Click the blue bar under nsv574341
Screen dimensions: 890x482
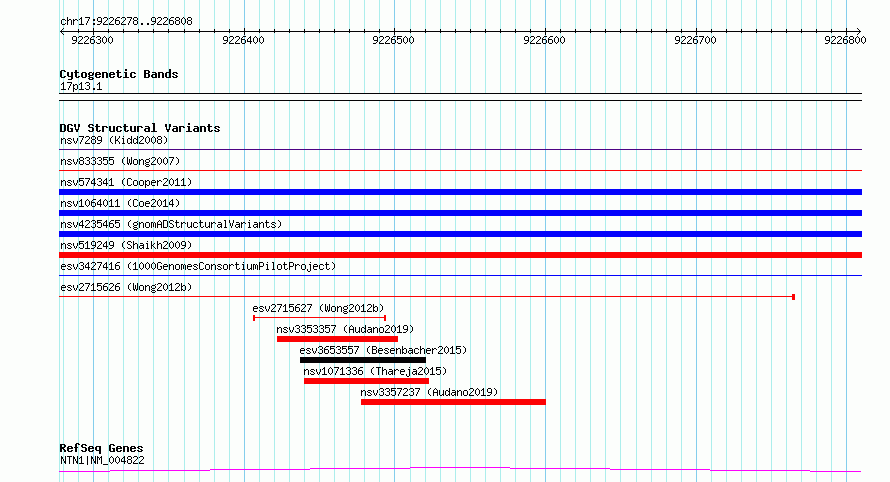(460, 192)
